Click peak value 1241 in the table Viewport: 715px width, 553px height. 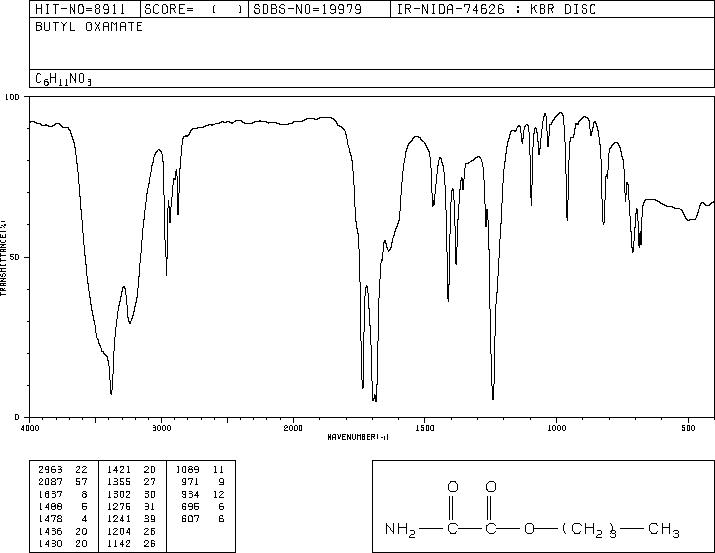[119, 519]
